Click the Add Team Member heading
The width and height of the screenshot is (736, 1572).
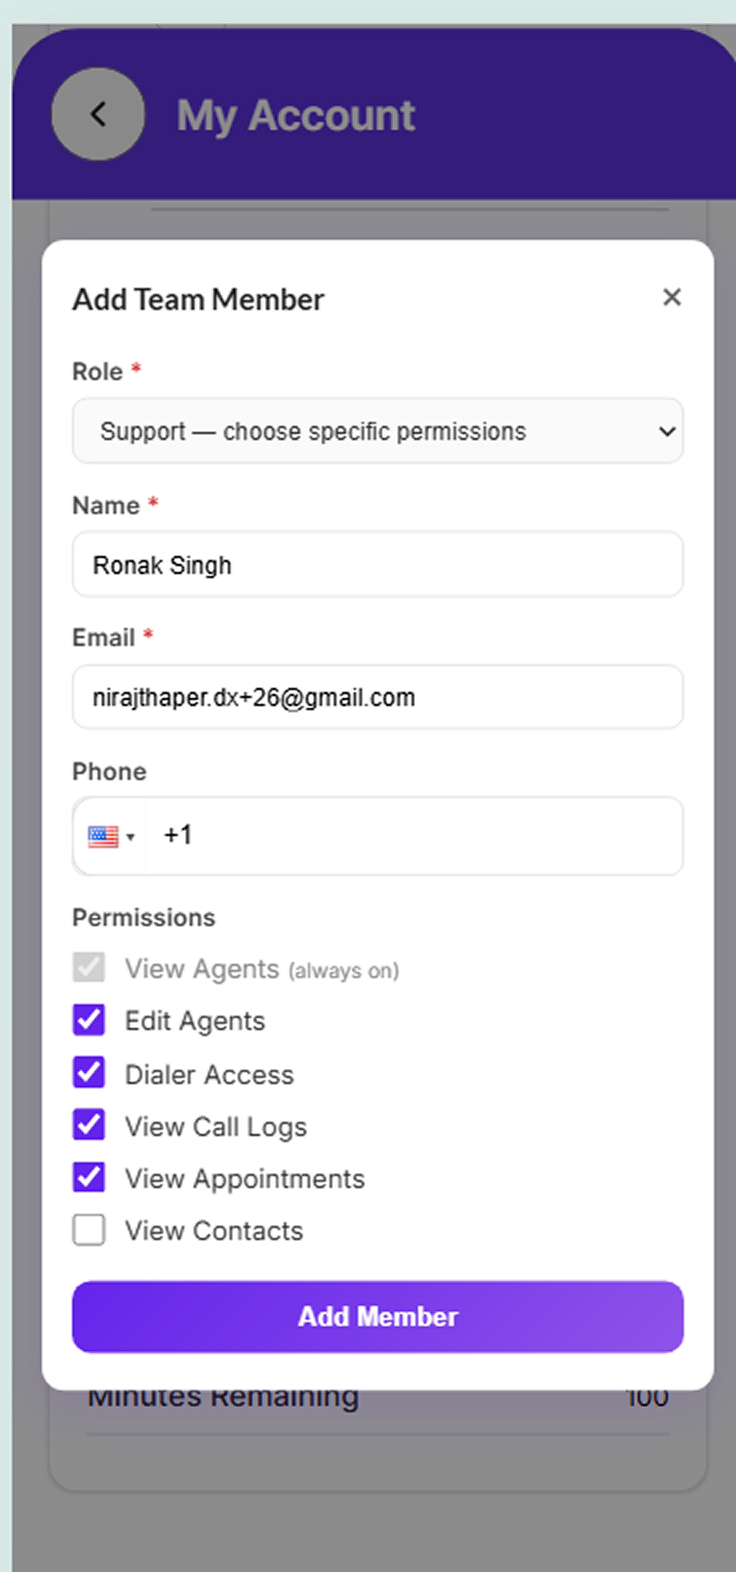pyautogui.click(x=198, y=300)
